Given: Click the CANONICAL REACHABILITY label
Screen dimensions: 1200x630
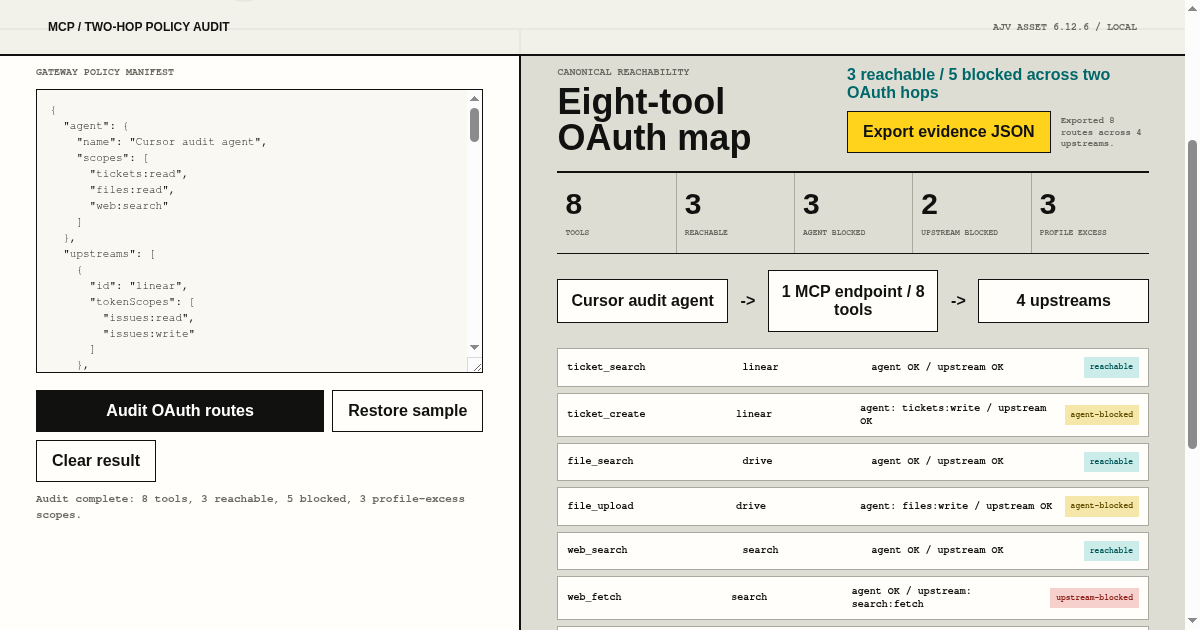Looking at the screenshot, I should [623, 72].
